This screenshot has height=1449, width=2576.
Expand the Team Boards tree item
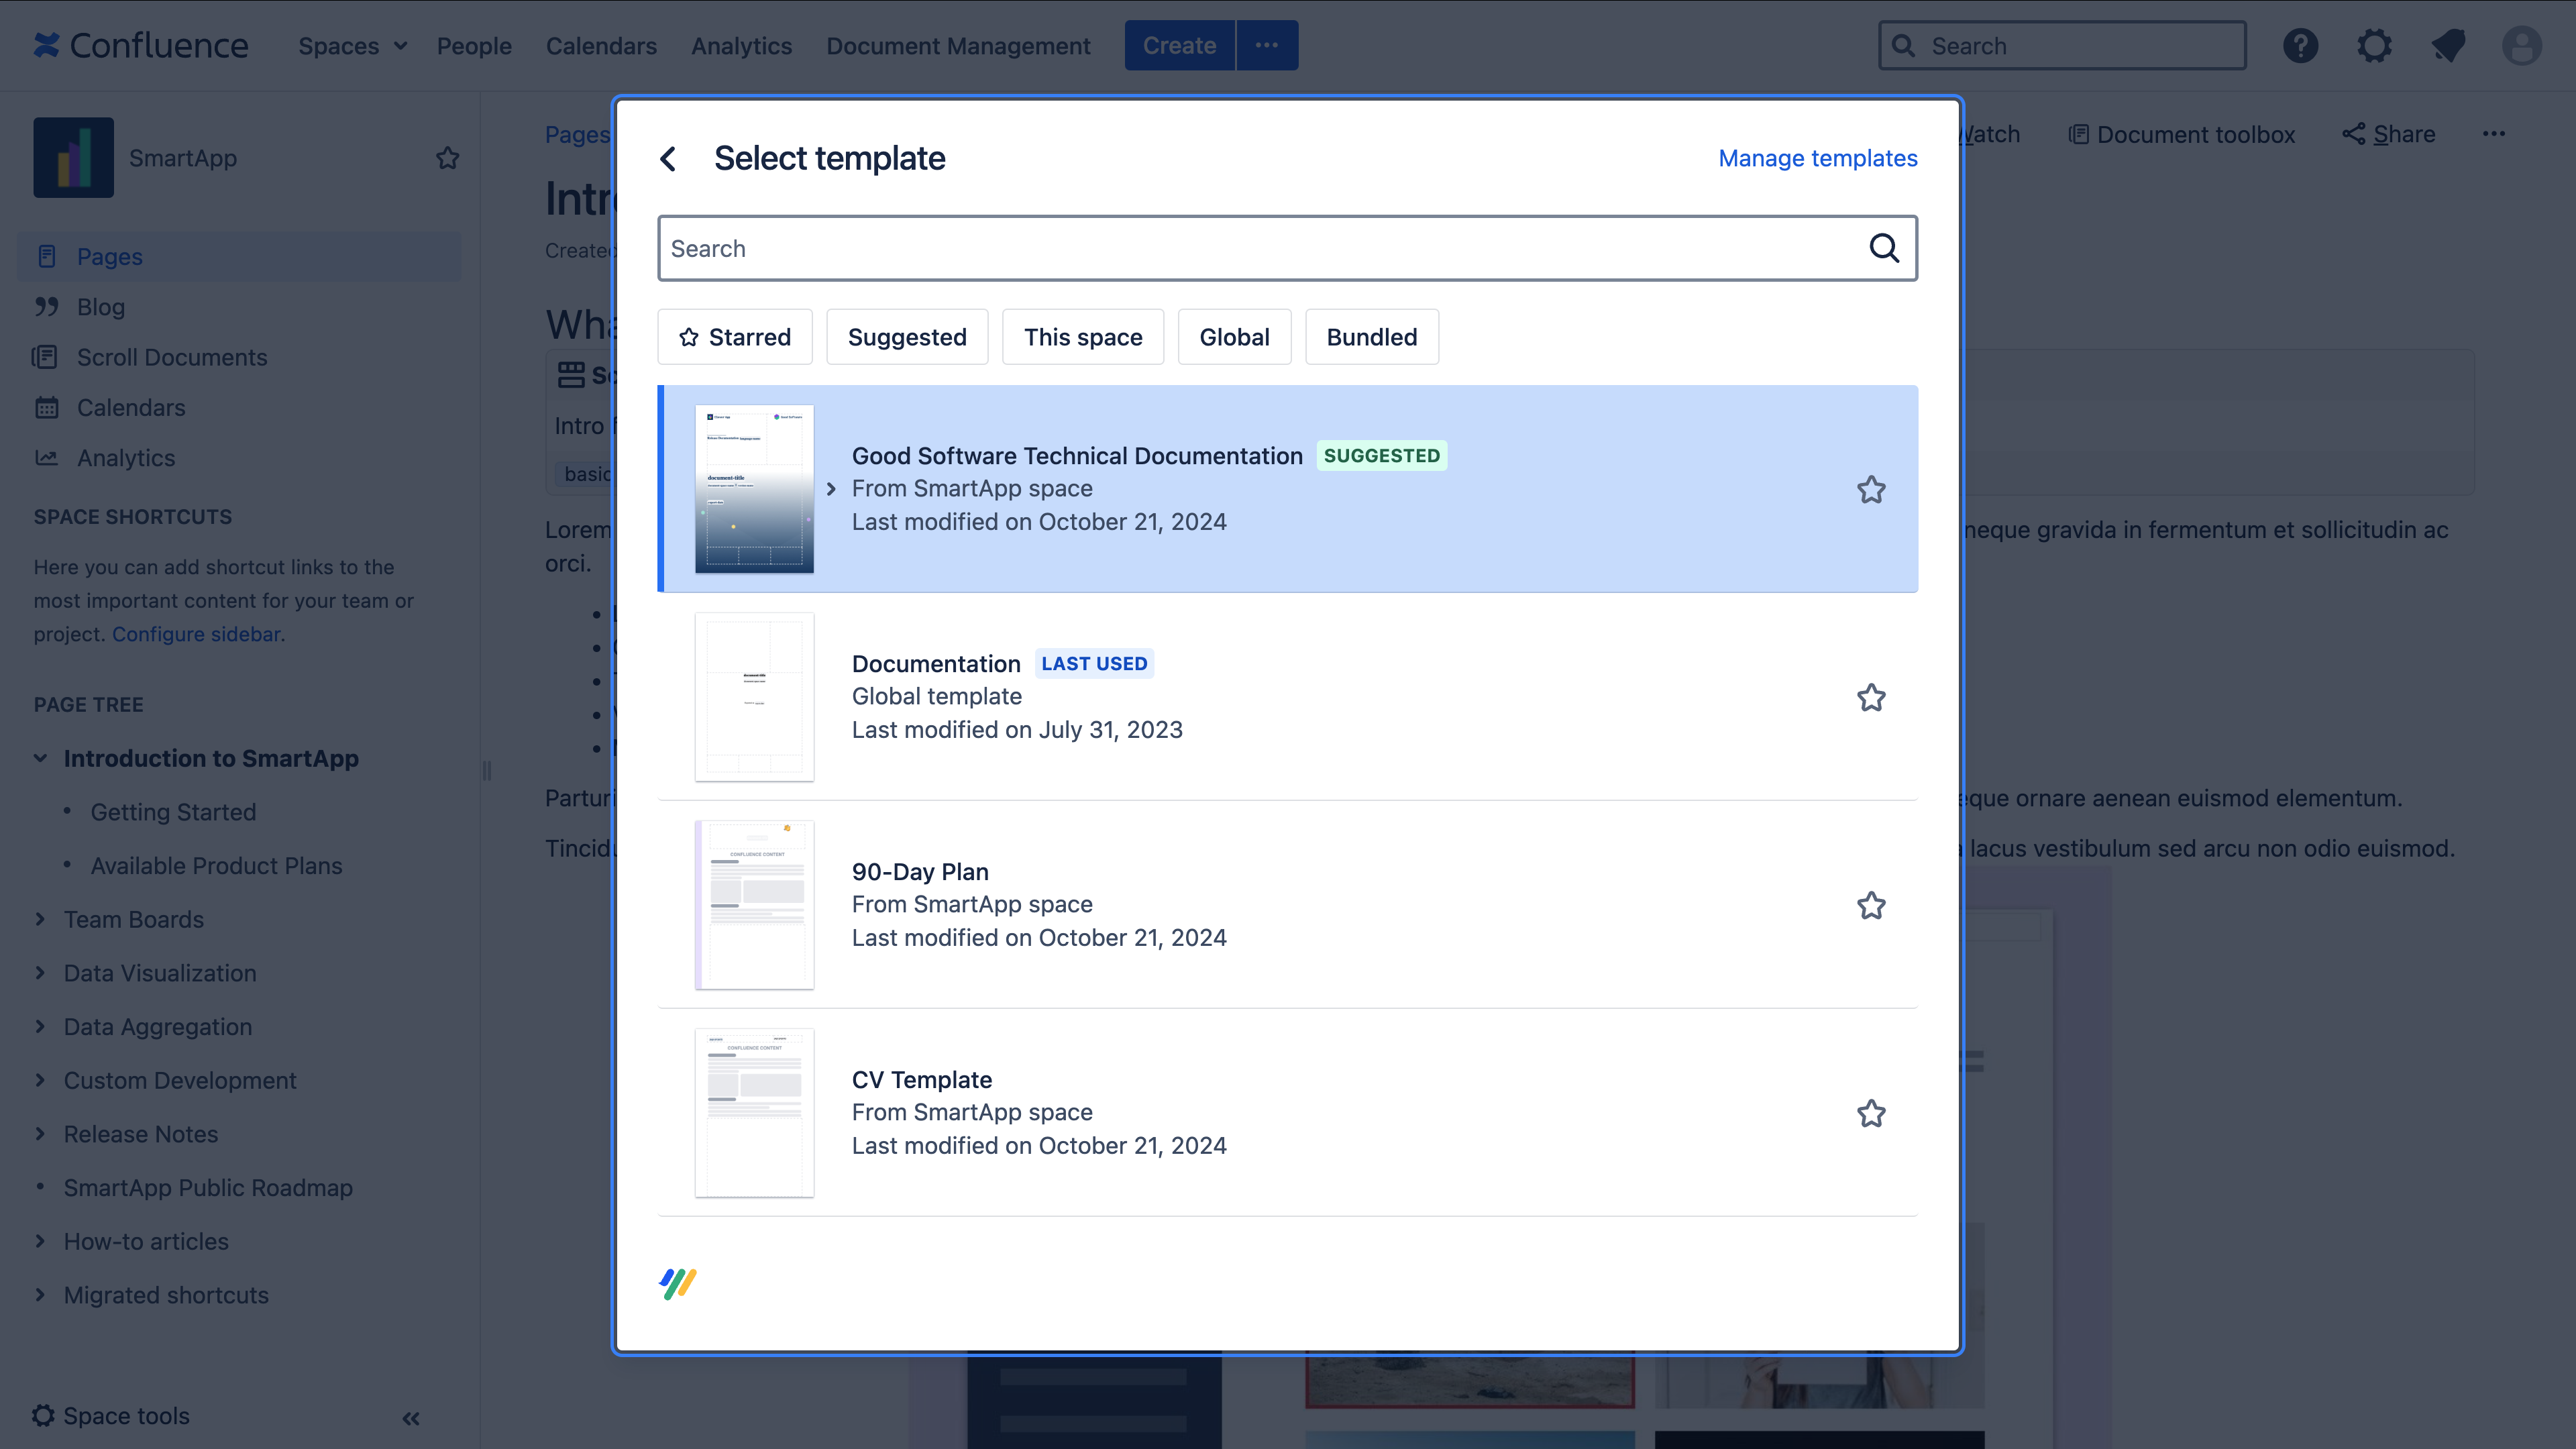click(40, 919)
